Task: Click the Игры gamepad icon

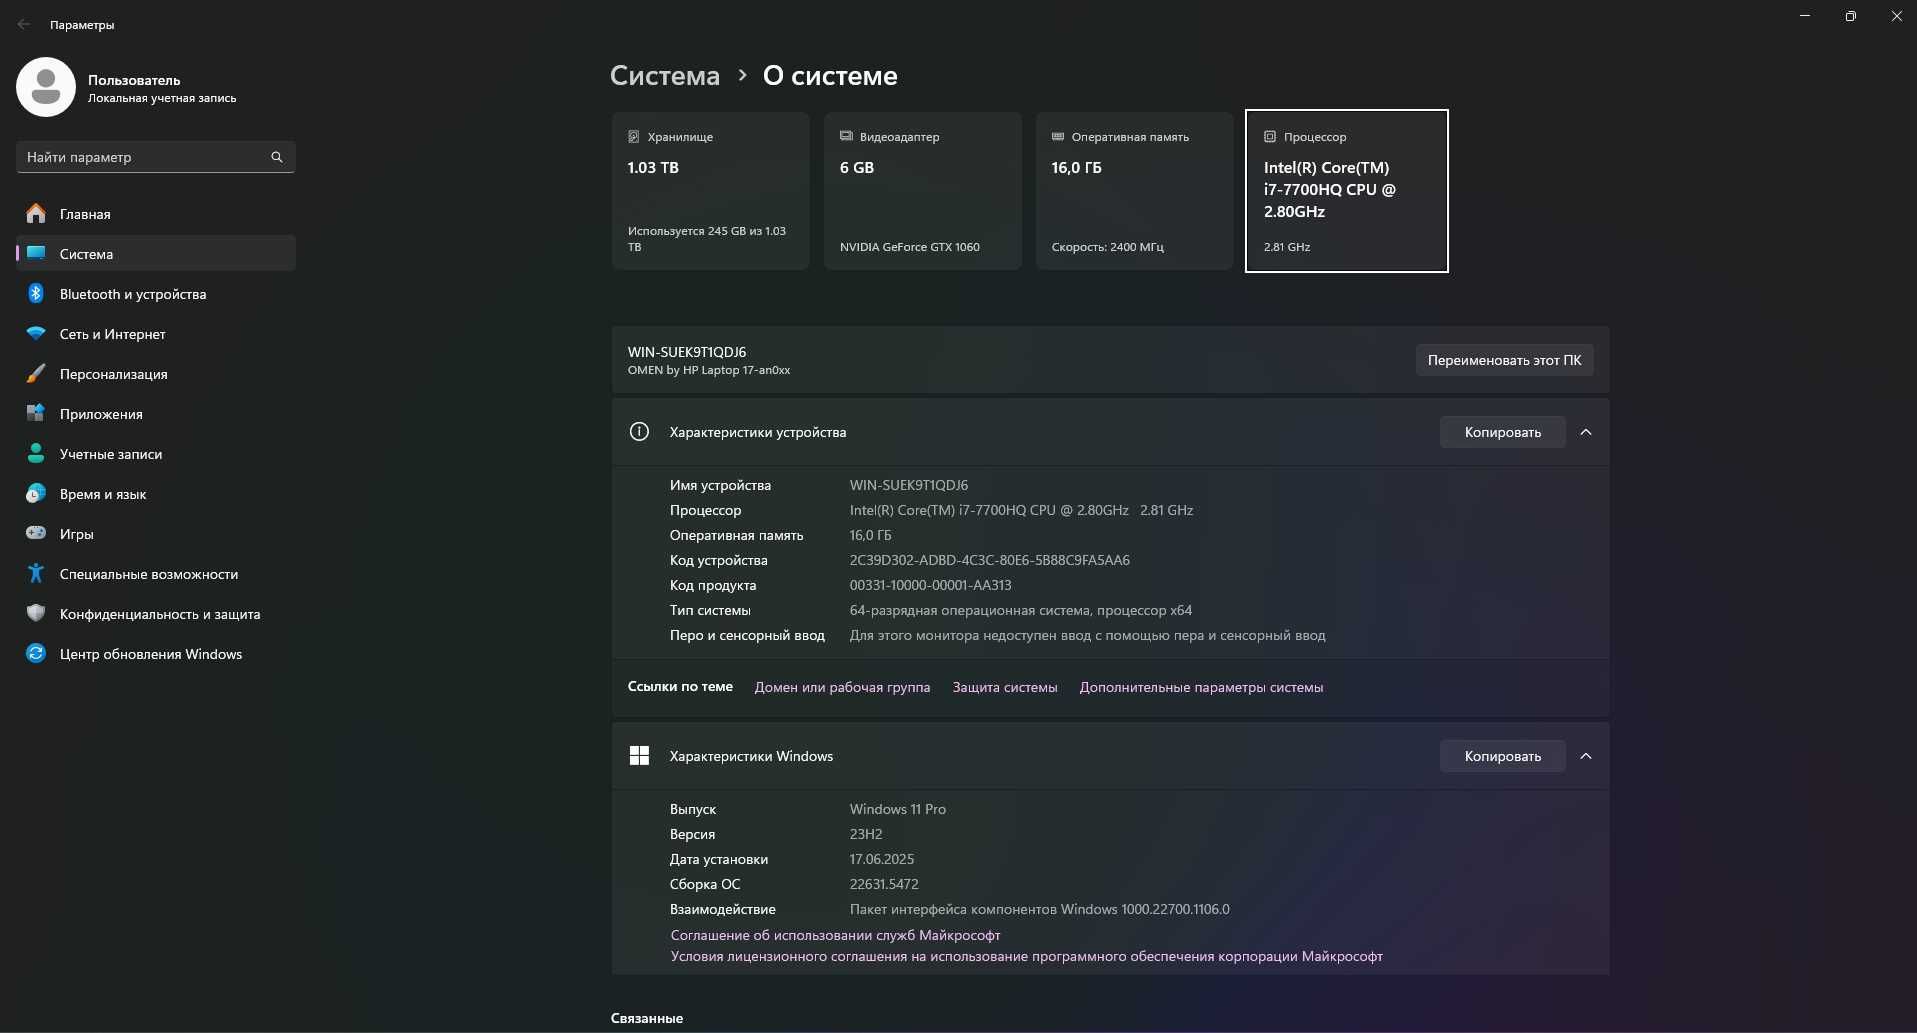Action: 36,533
